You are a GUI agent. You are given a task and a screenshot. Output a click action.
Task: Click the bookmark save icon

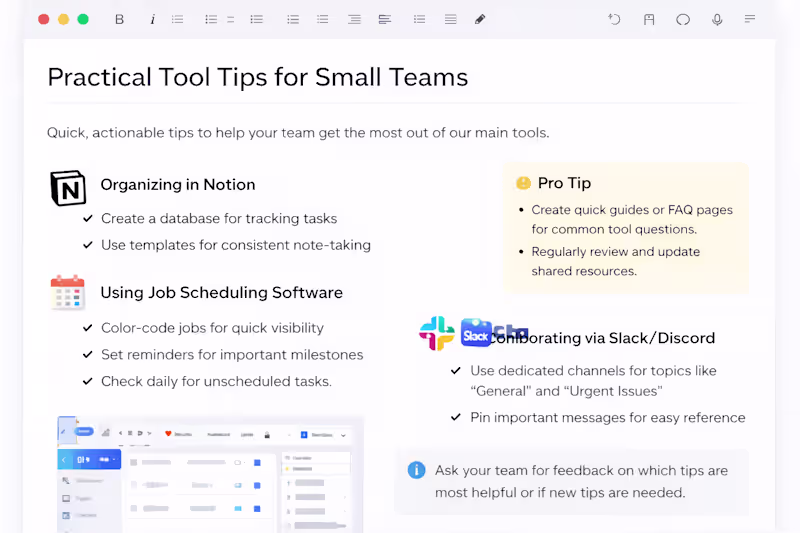(649, 19)
